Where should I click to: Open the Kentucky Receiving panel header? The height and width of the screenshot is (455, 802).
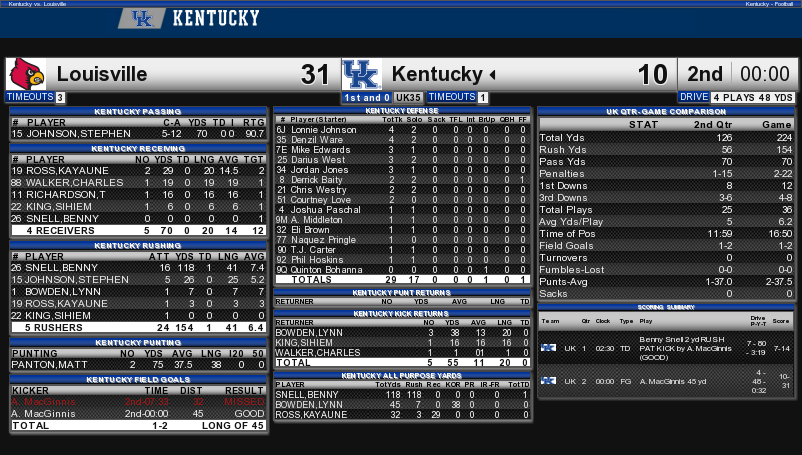(x=138, y=149)
